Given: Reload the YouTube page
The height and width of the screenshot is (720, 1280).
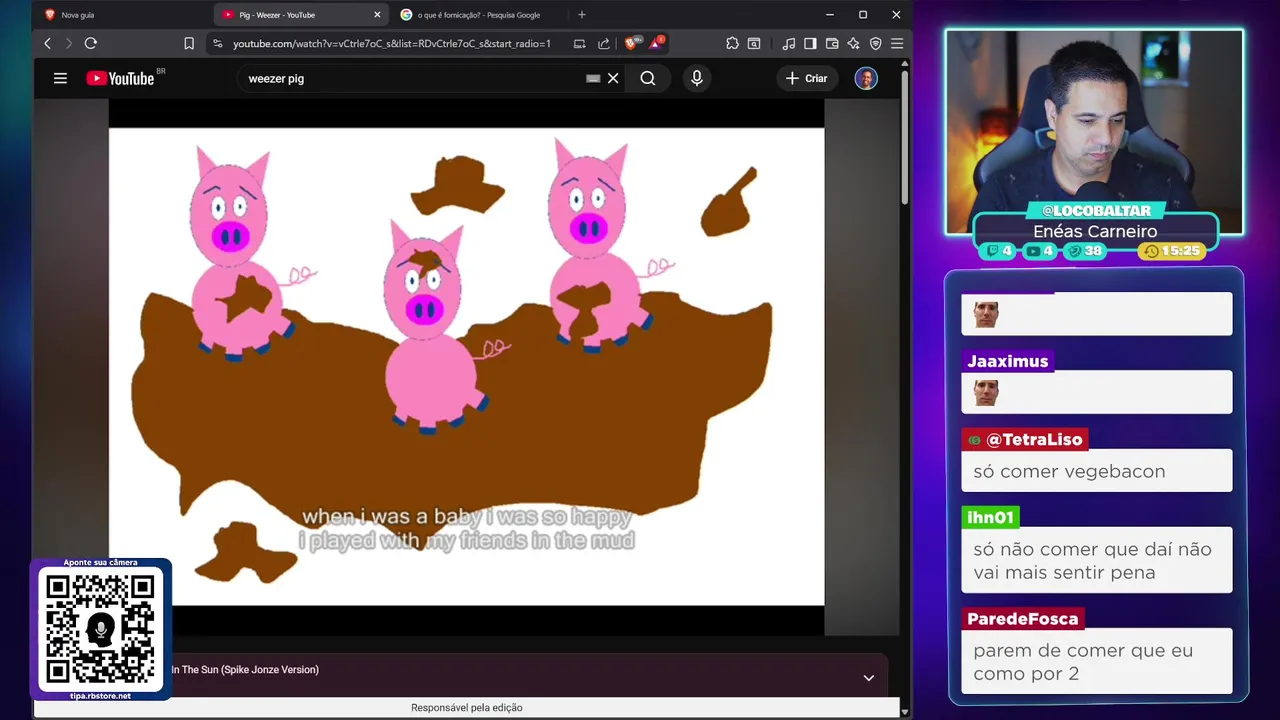Looking at the screenshot, I should tap(90, 44).
